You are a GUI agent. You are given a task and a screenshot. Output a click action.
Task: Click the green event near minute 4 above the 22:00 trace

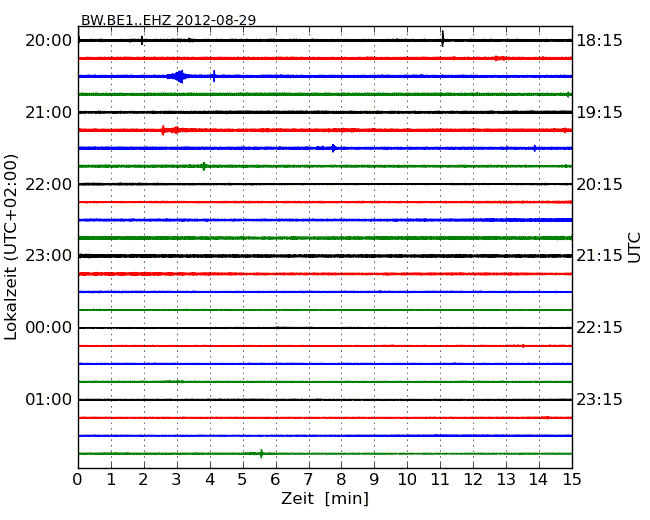[x=204, y=166]
